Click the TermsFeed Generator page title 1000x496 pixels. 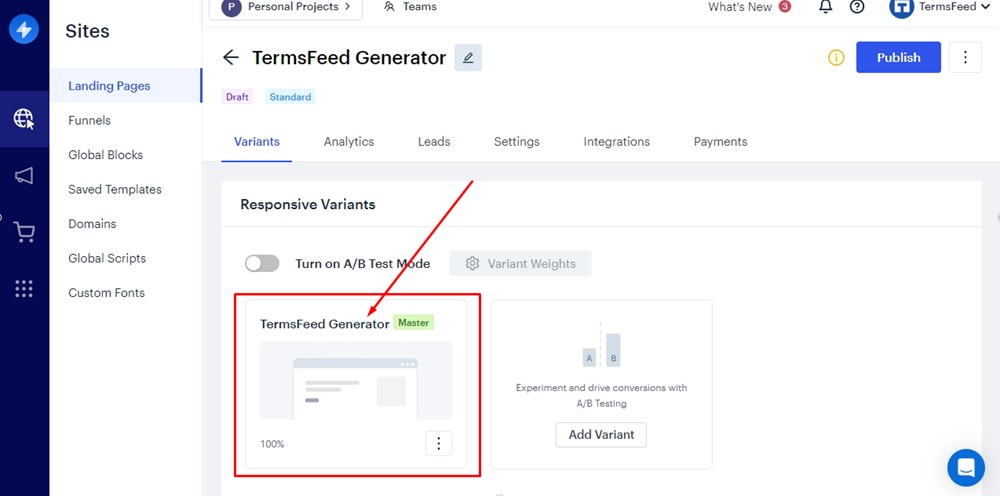pos(349,57)
